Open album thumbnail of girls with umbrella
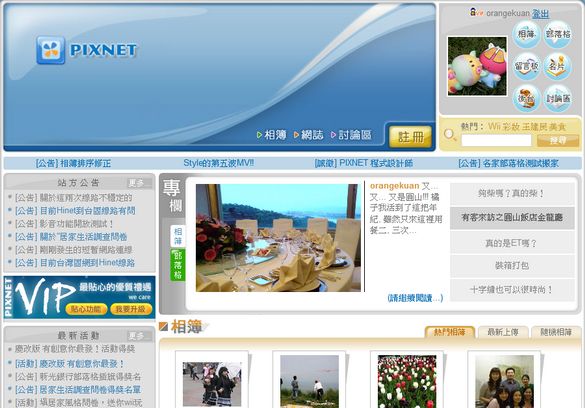Viewport: 585px width, 408px height. 212,384
